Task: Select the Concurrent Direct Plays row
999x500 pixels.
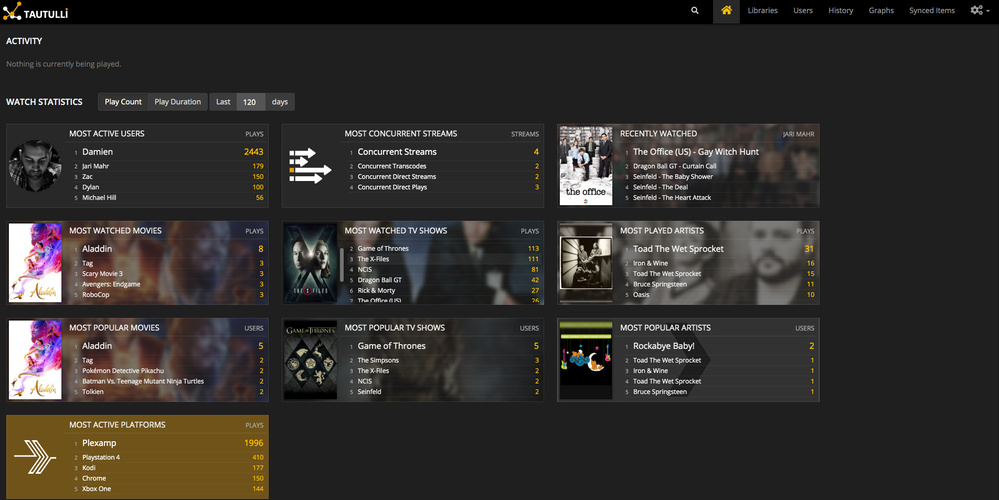Action: [x=445, y=187]
